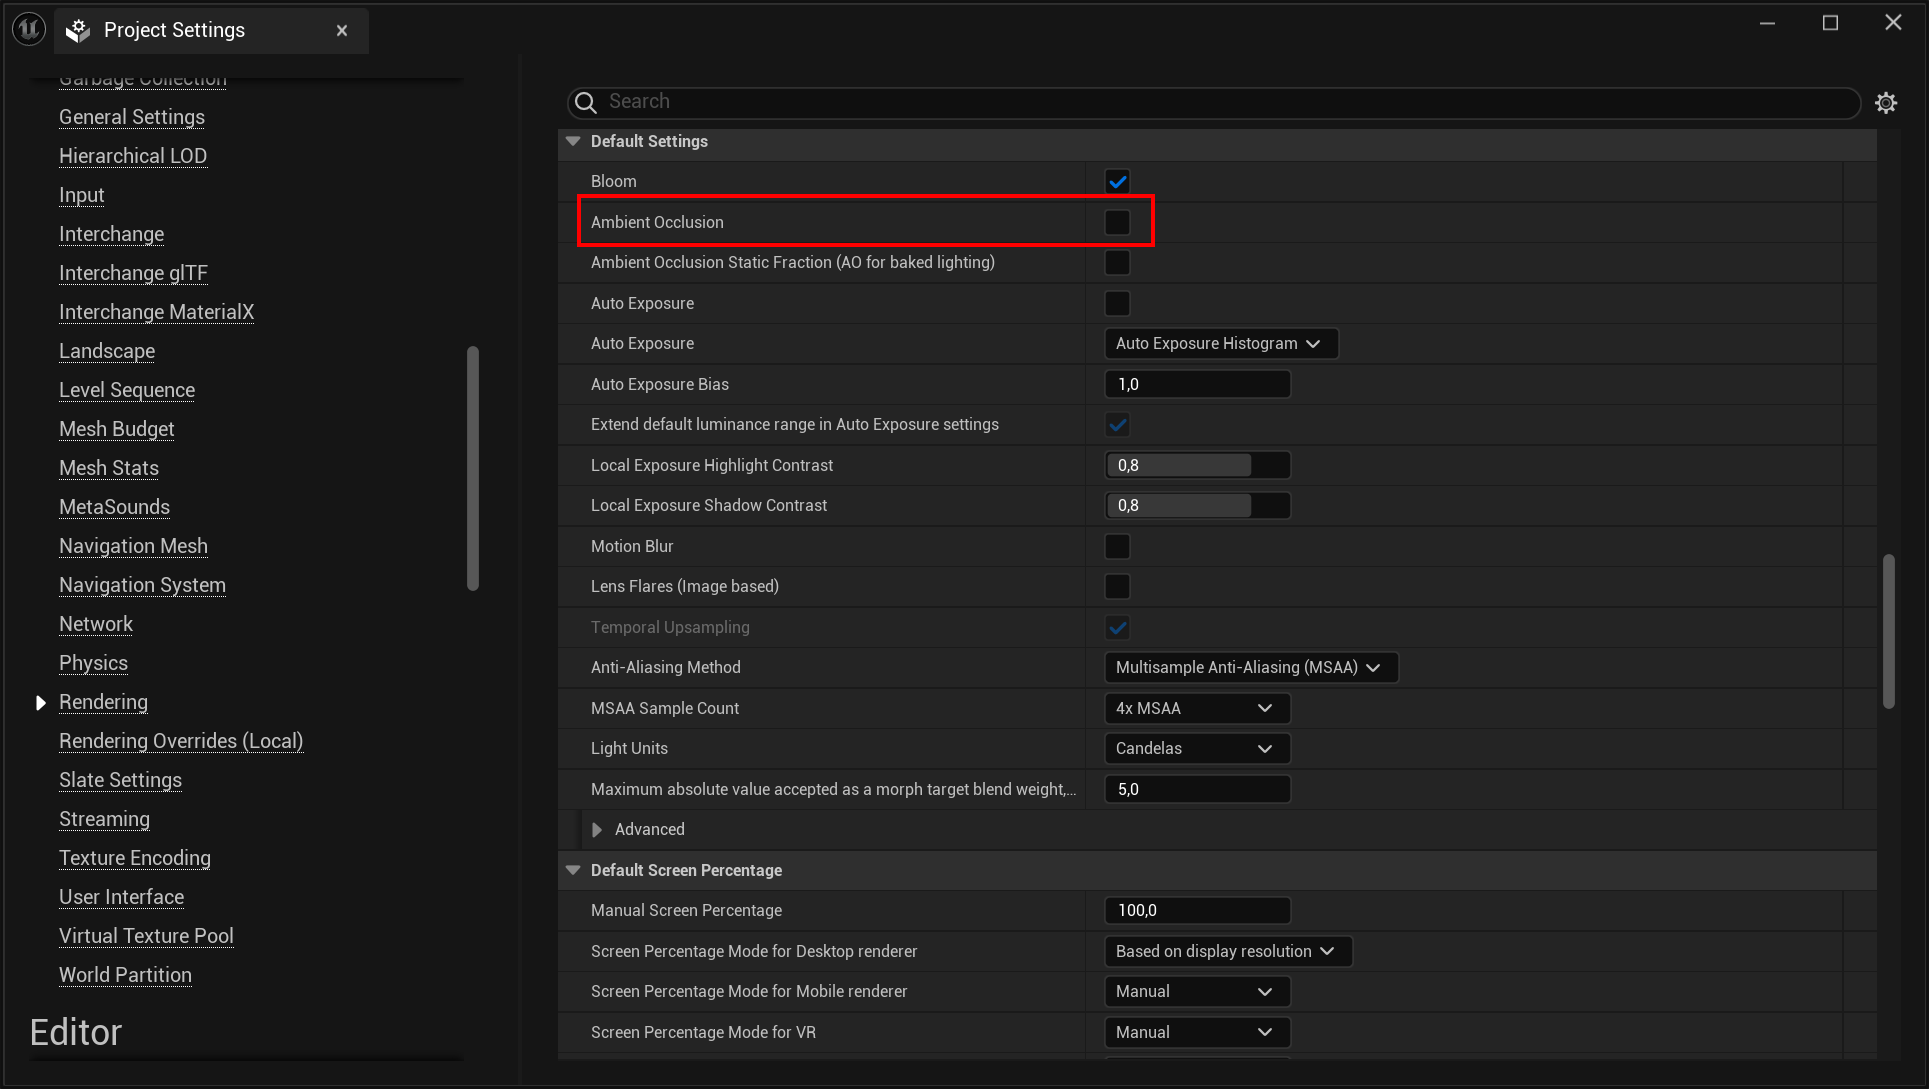The image size is (1929, 1089).
Task: Expand the Advanced section
Action: (x=597, y=829)
